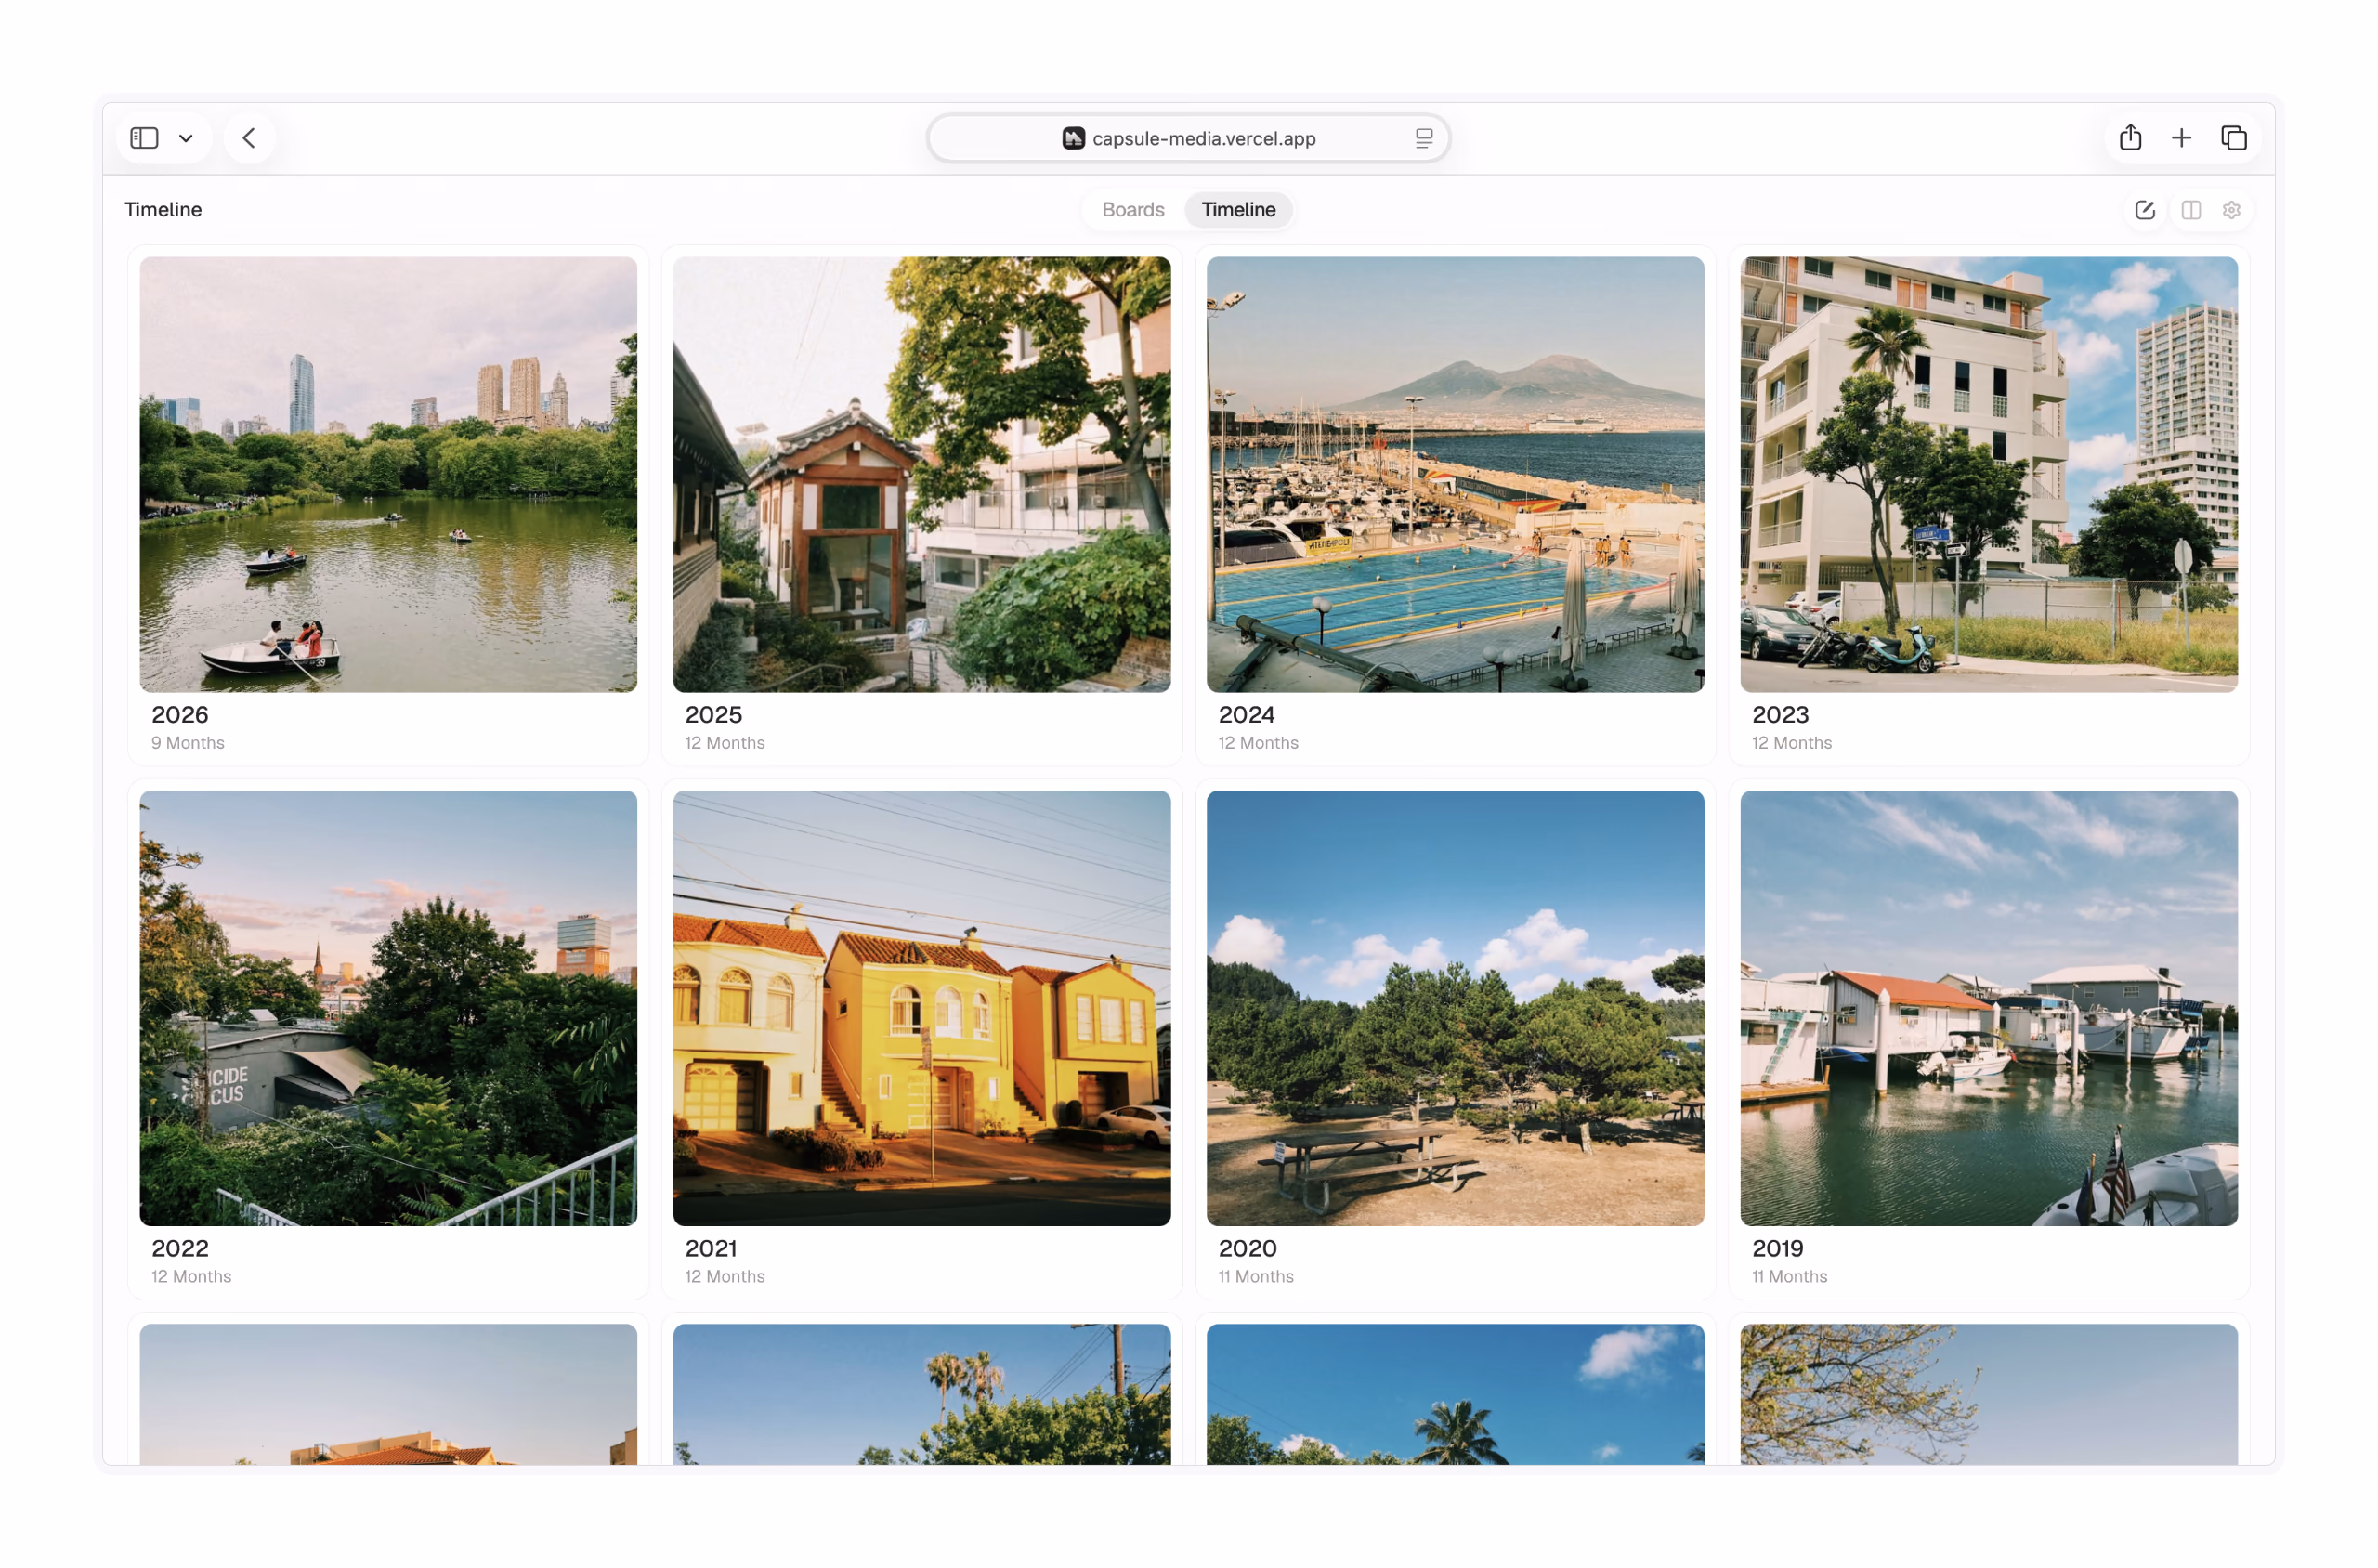The image size is (2378, 1568).
Task: Click the 2022 year label
Action: [x=180, y=1248]
